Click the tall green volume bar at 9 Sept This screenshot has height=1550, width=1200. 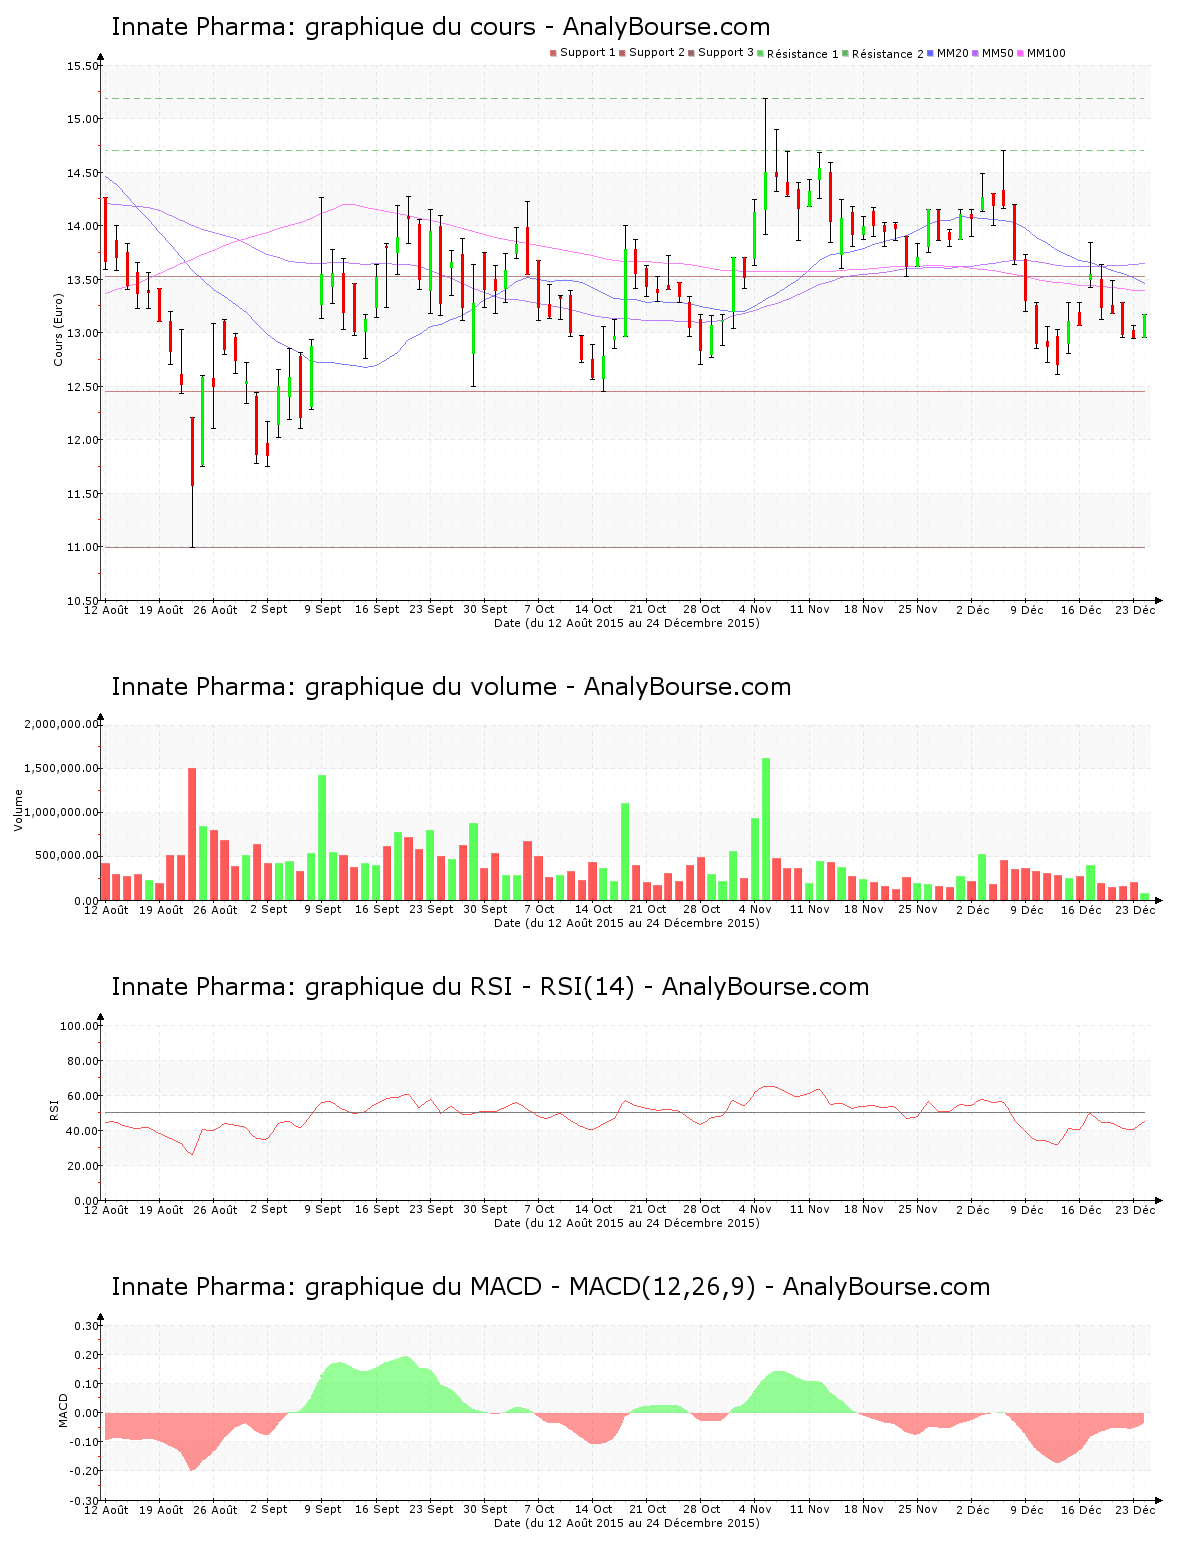(x=322, y=838)
